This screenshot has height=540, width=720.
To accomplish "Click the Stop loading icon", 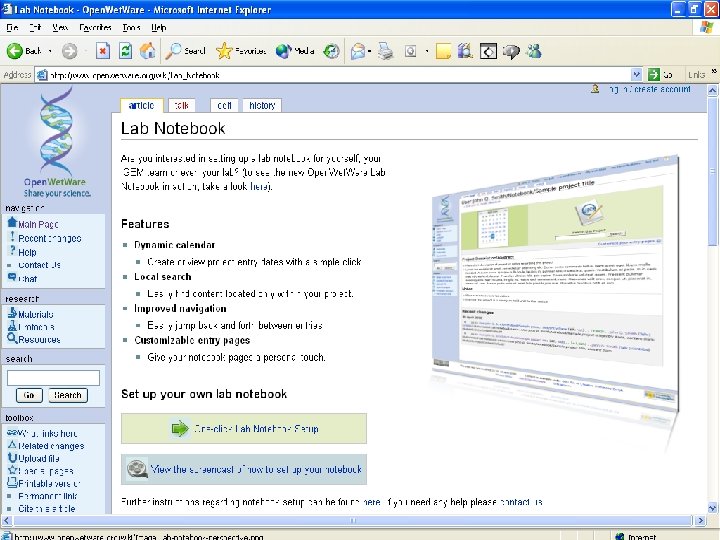I will tap(103, 51).
